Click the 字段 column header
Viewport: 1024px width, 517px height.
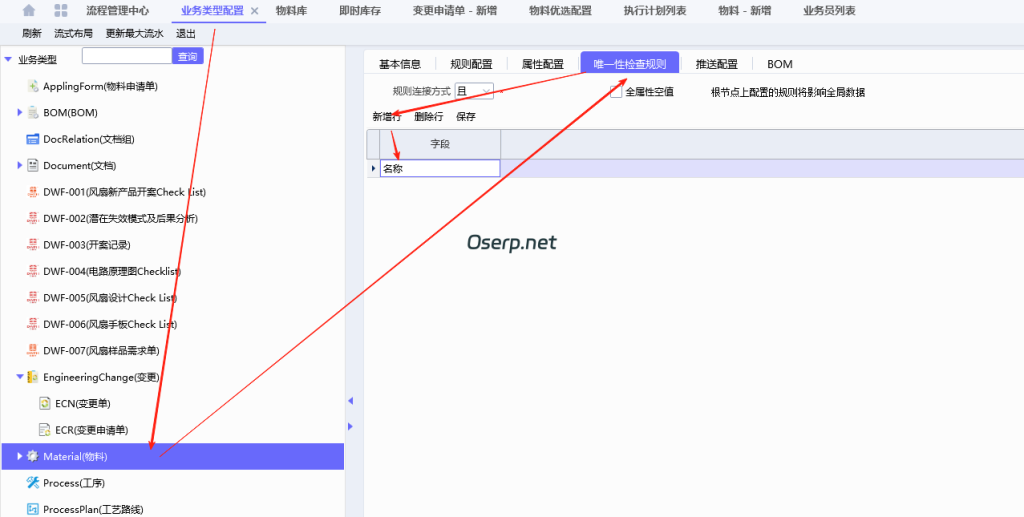(x=440, y=144)
